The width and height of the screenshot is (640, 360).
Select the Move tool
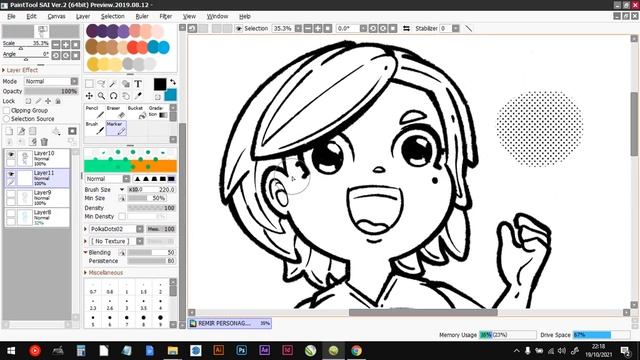pos(89,96)
